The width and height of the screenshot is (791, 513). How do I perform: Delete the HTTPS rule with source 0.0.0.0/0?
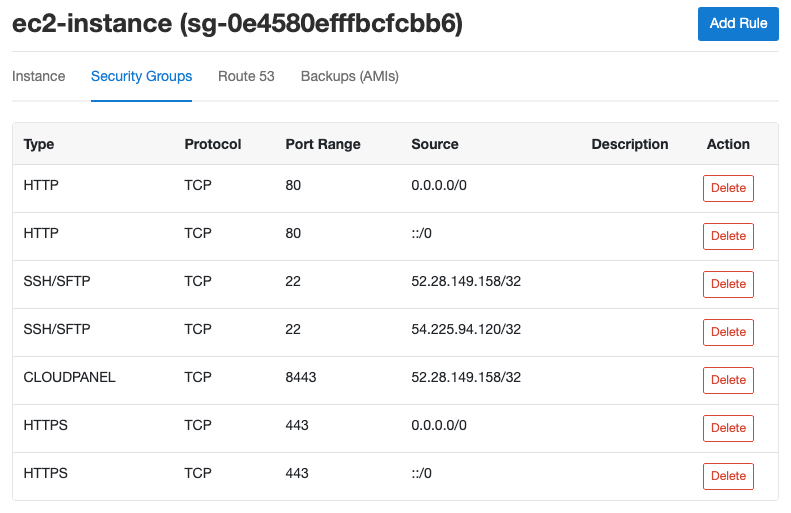click(728, 428)
